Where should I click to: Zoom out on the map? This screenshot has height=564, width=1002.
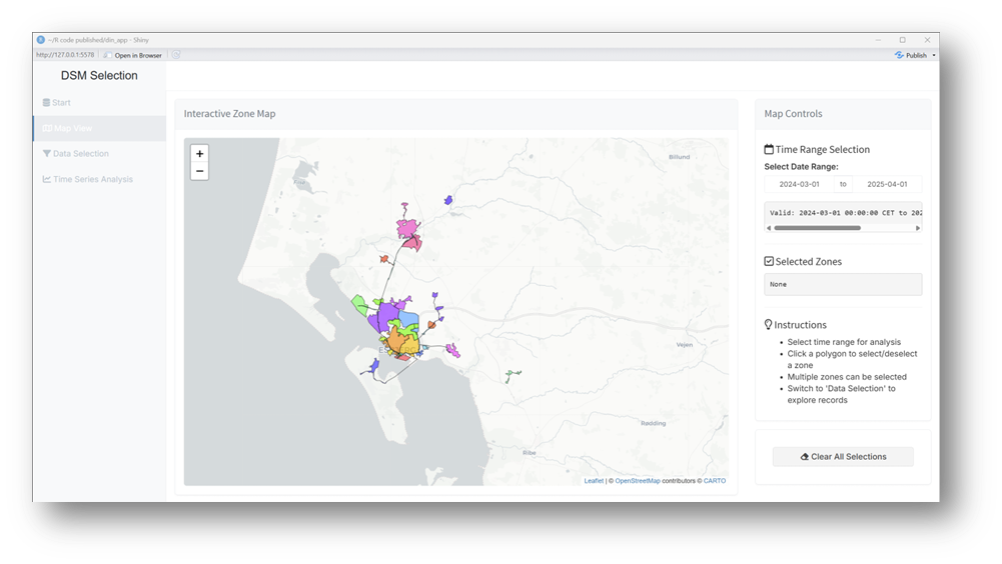pyautogui.click(x=200, y=171)
